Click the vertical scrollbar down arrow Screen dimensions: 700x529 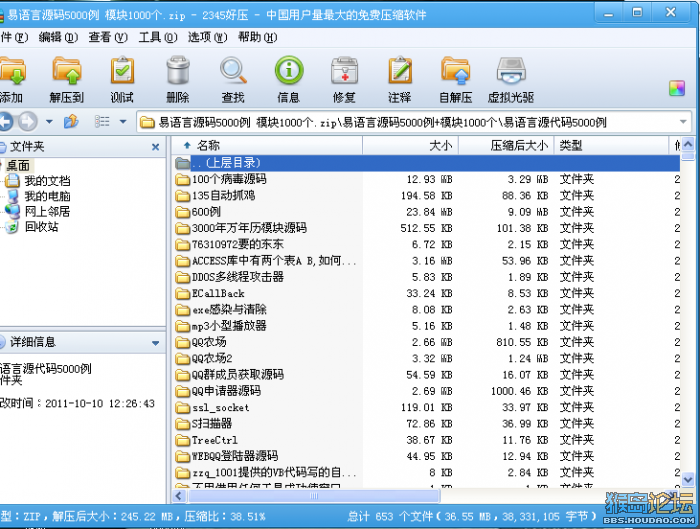coord(688,479)
